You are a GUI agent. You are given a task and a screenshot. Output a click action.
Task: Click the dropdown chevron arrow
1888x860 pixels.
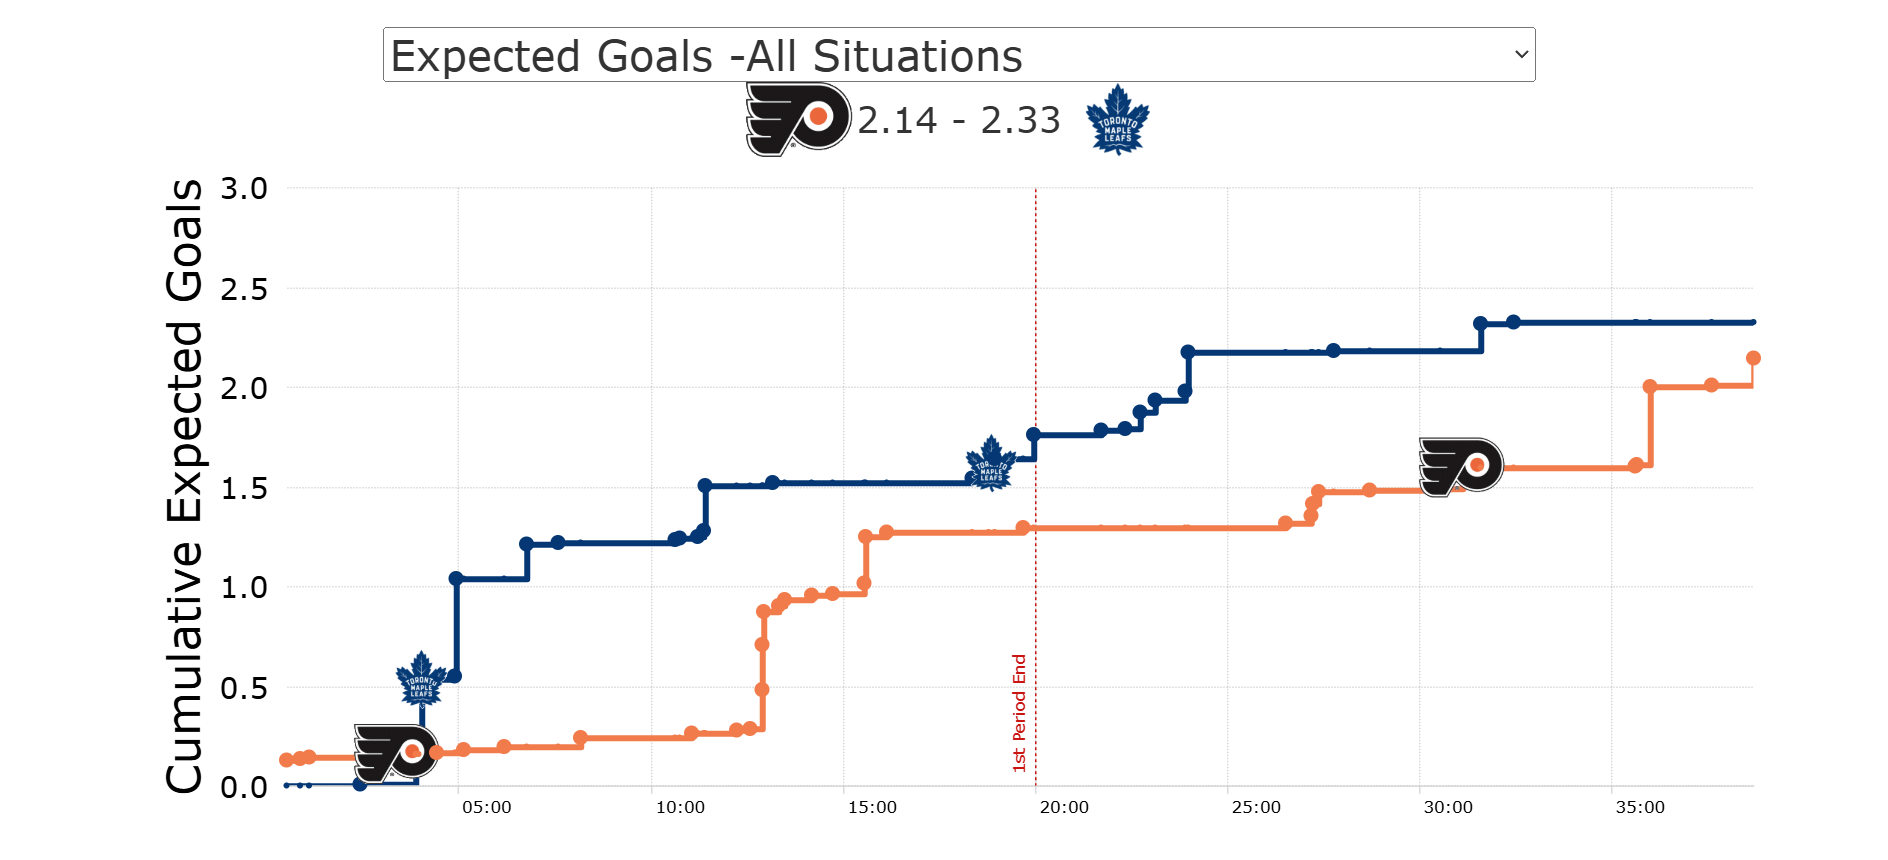[1521, 55]
